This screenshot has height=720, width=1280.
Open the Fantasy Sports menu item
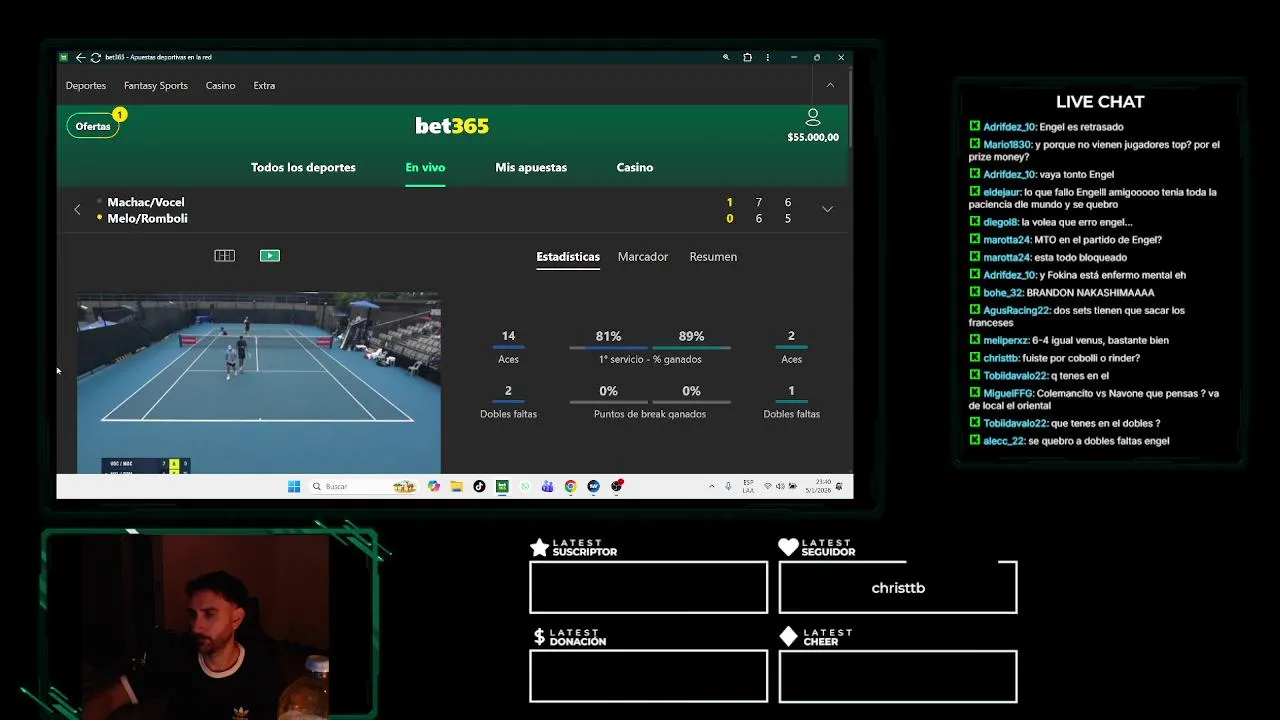[x=156, y=86]
